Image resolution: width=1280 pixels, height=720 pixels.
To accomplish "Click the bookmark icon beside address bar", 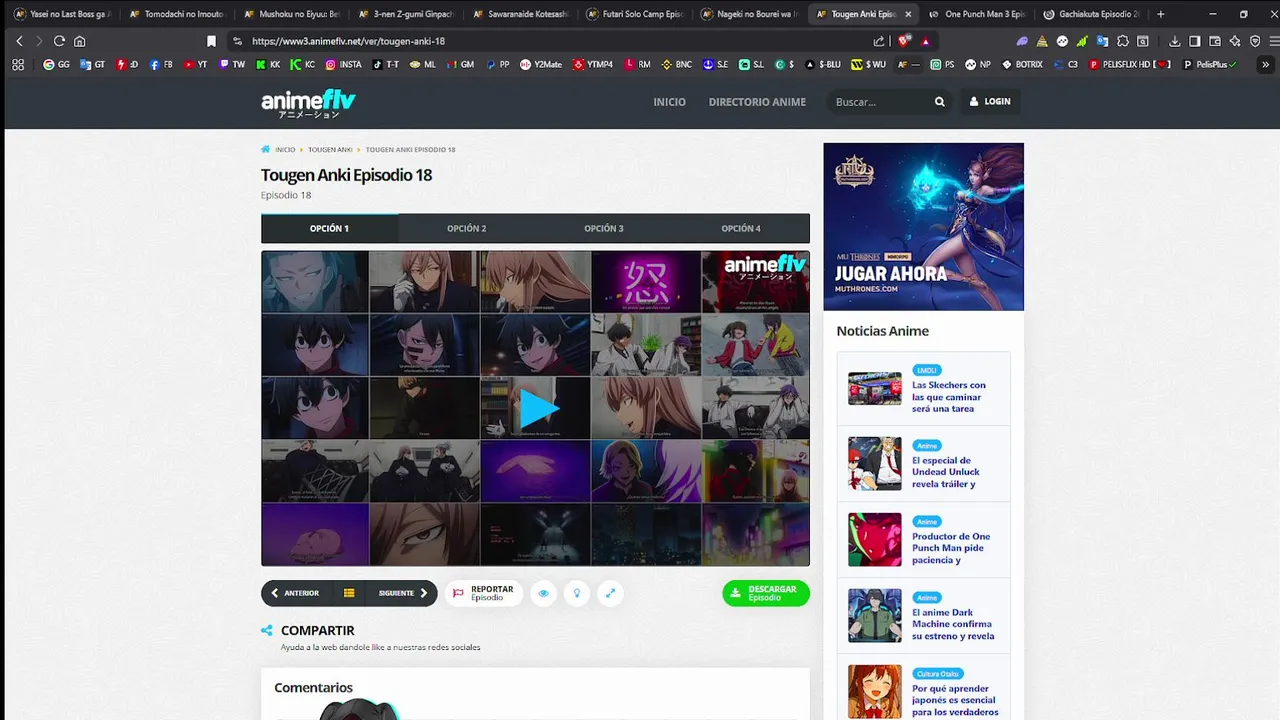I will coord(211,41).
